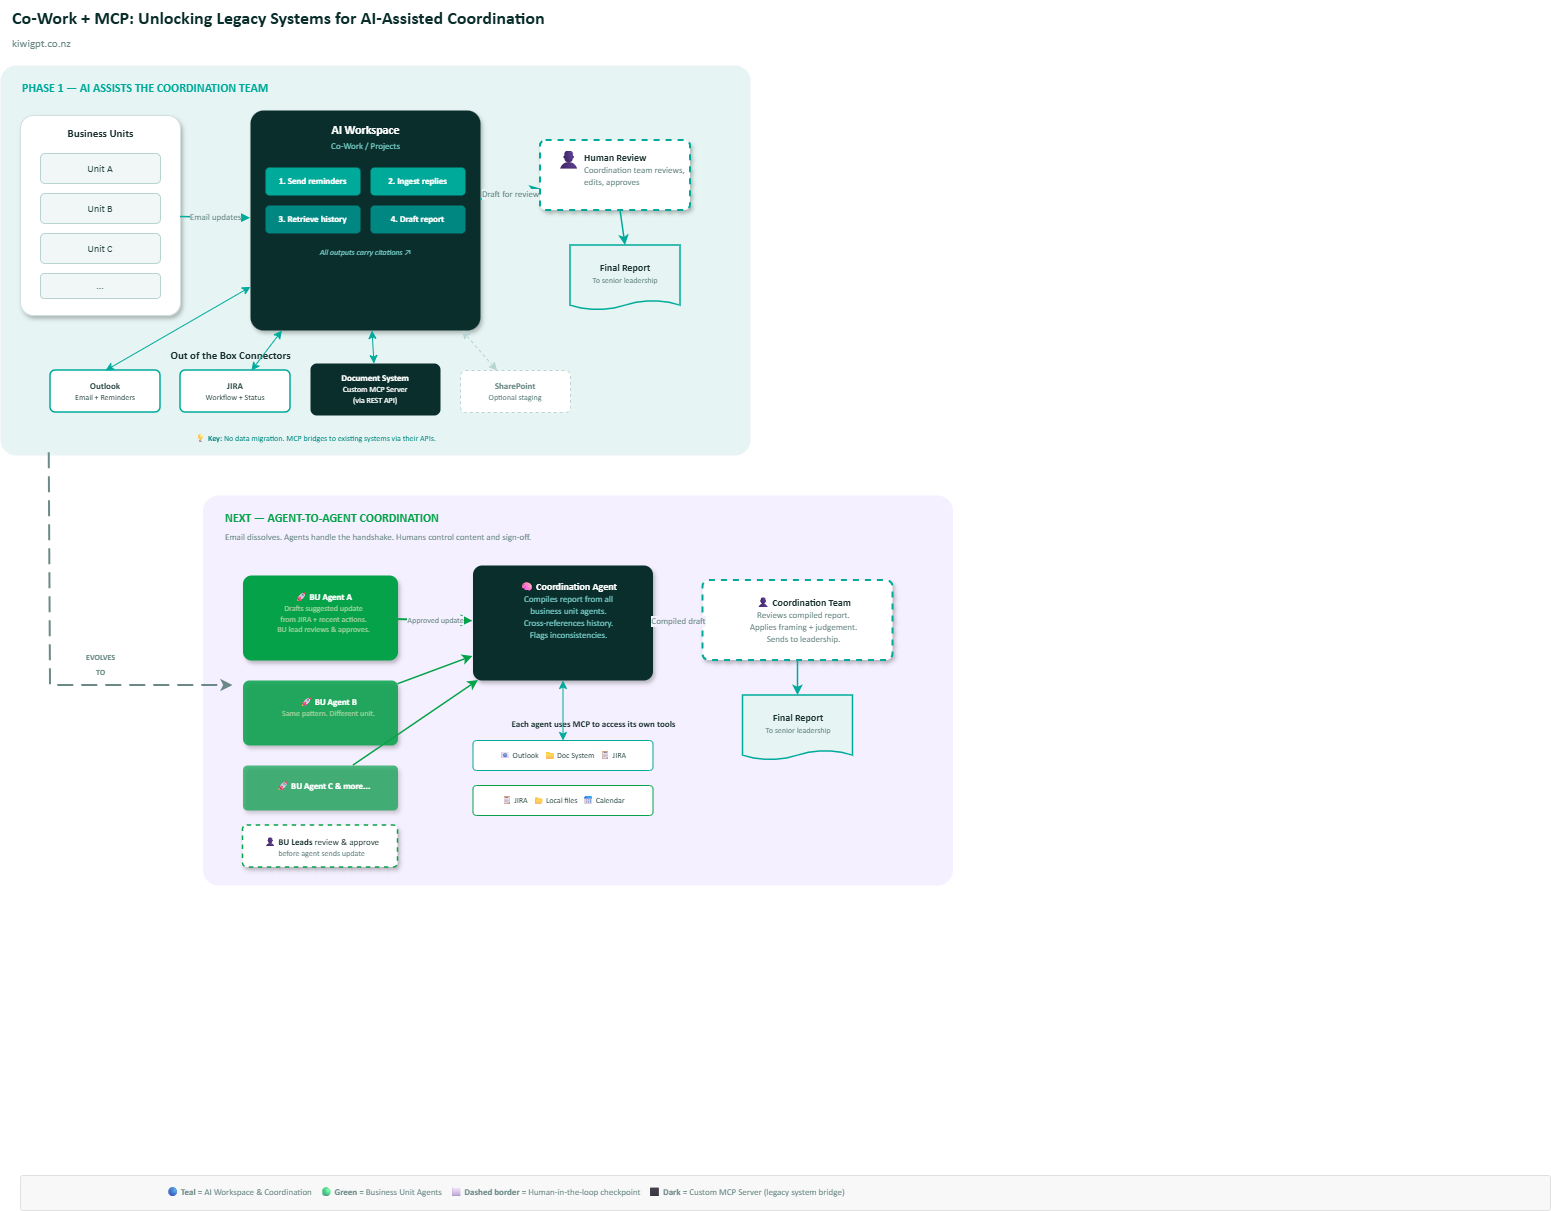
Task: Select the Unit A business unit option
Action: tap(100, 168)
